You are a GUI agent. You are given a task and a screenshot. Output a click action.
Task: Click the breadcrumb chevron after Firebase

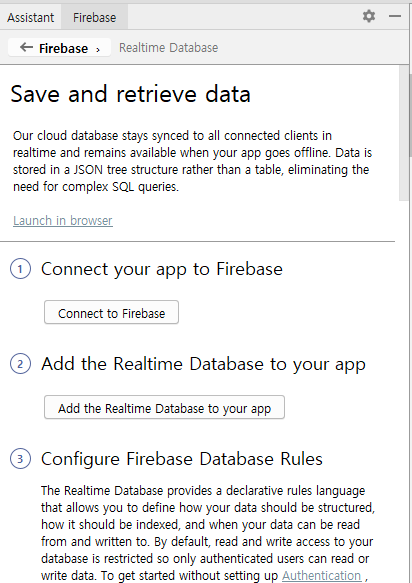[98, 49]
